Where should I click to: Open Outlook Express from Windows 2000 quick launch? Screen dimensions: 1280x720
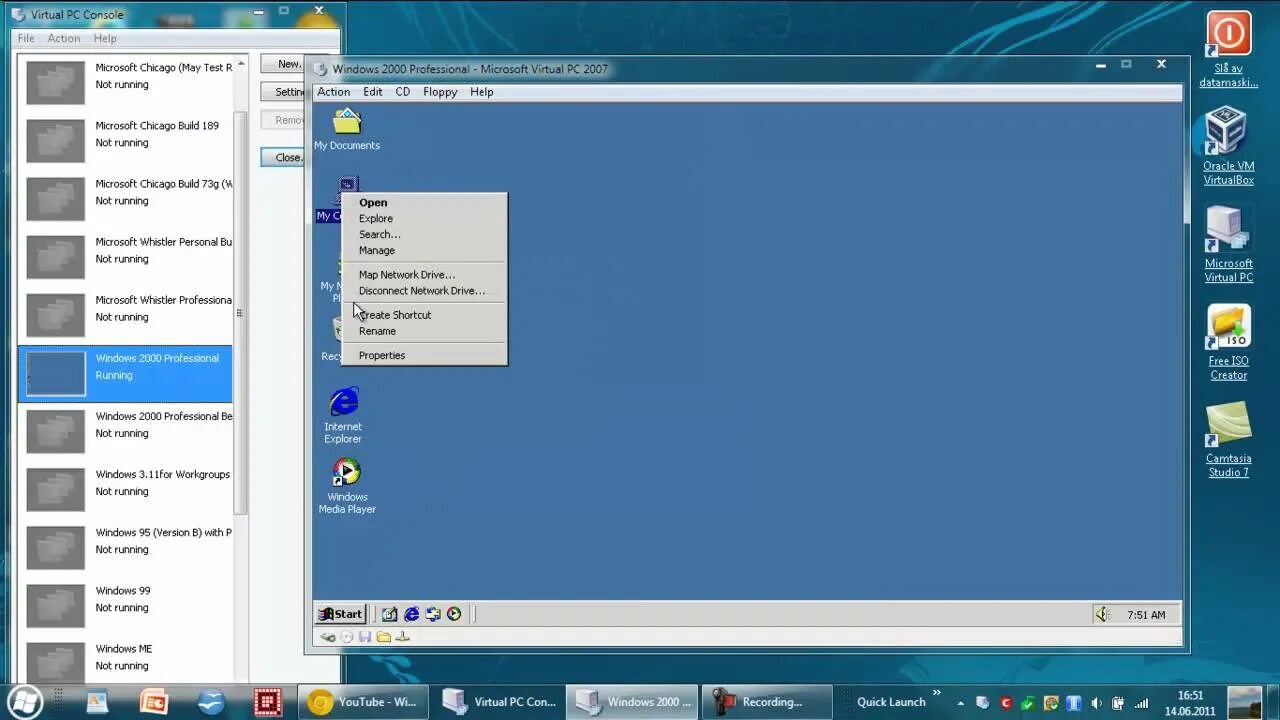point(433,614)
